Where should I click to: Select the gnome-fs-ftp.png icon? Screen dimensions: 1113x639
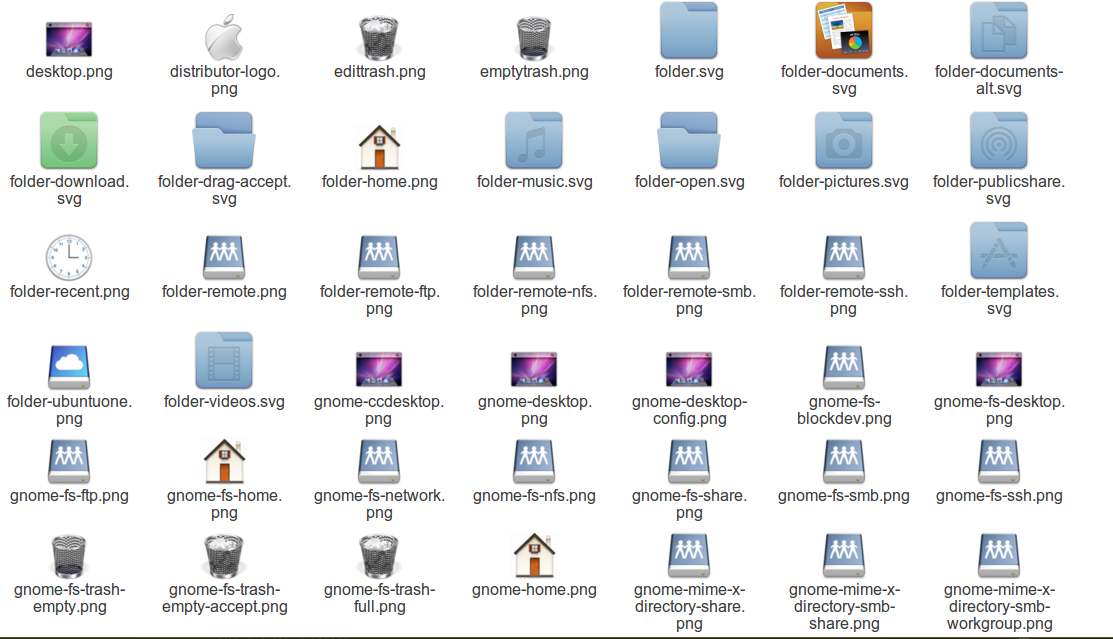pyautogui.click(x=69, y=462)
